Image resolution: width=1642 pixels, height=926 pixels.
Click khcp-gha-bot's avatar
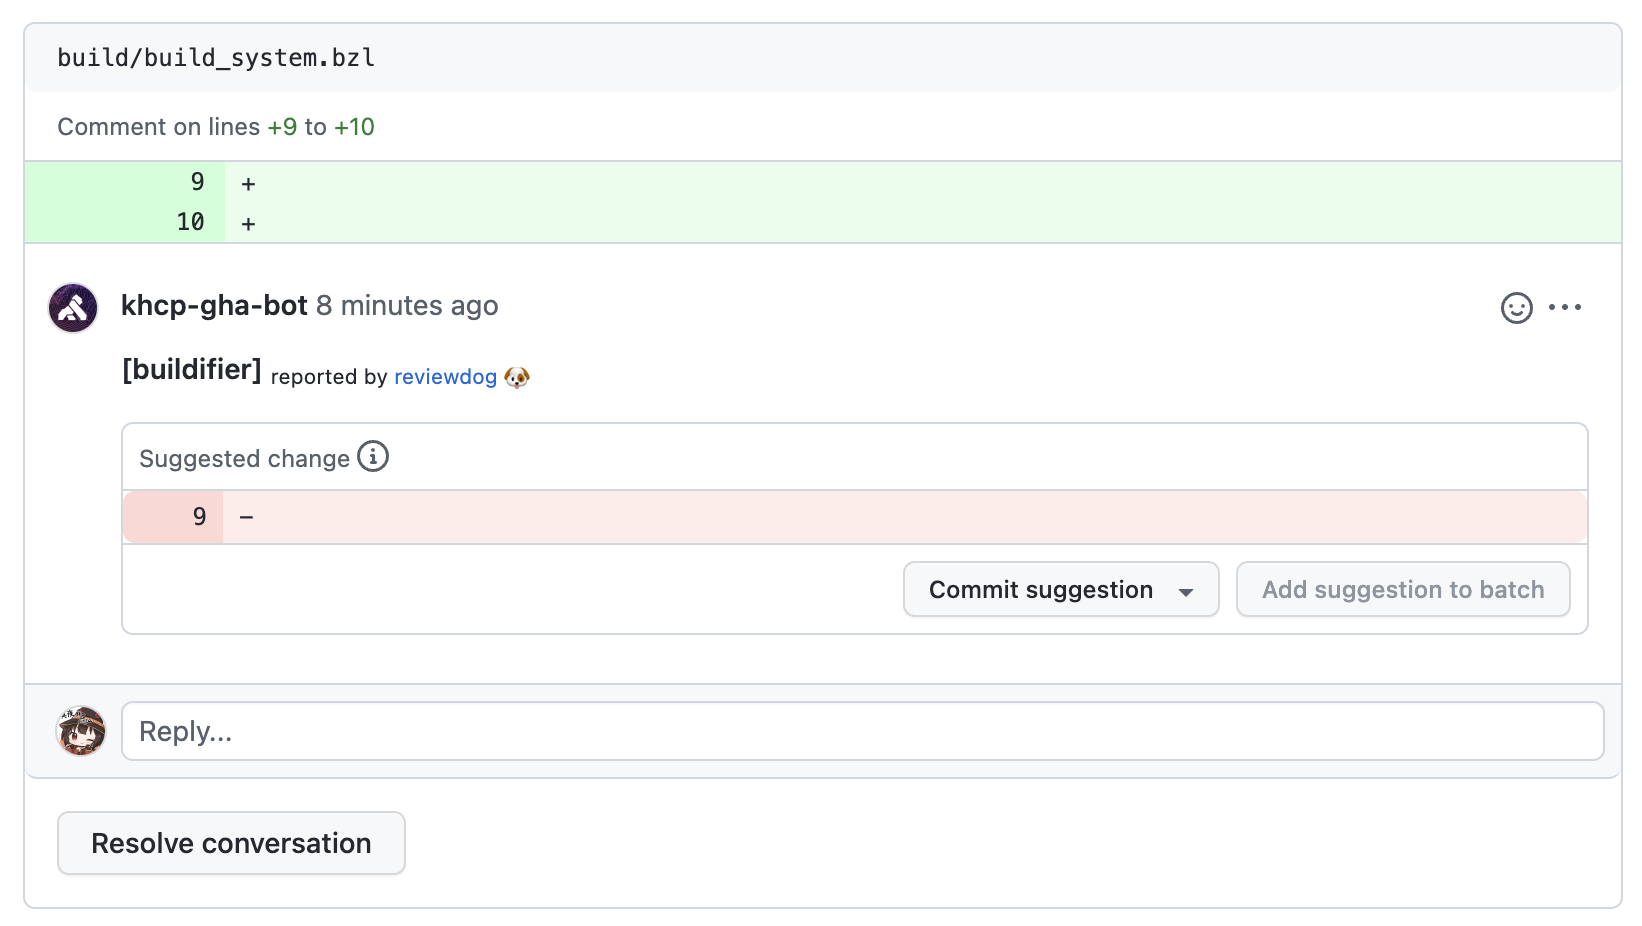tap(71, 308)
